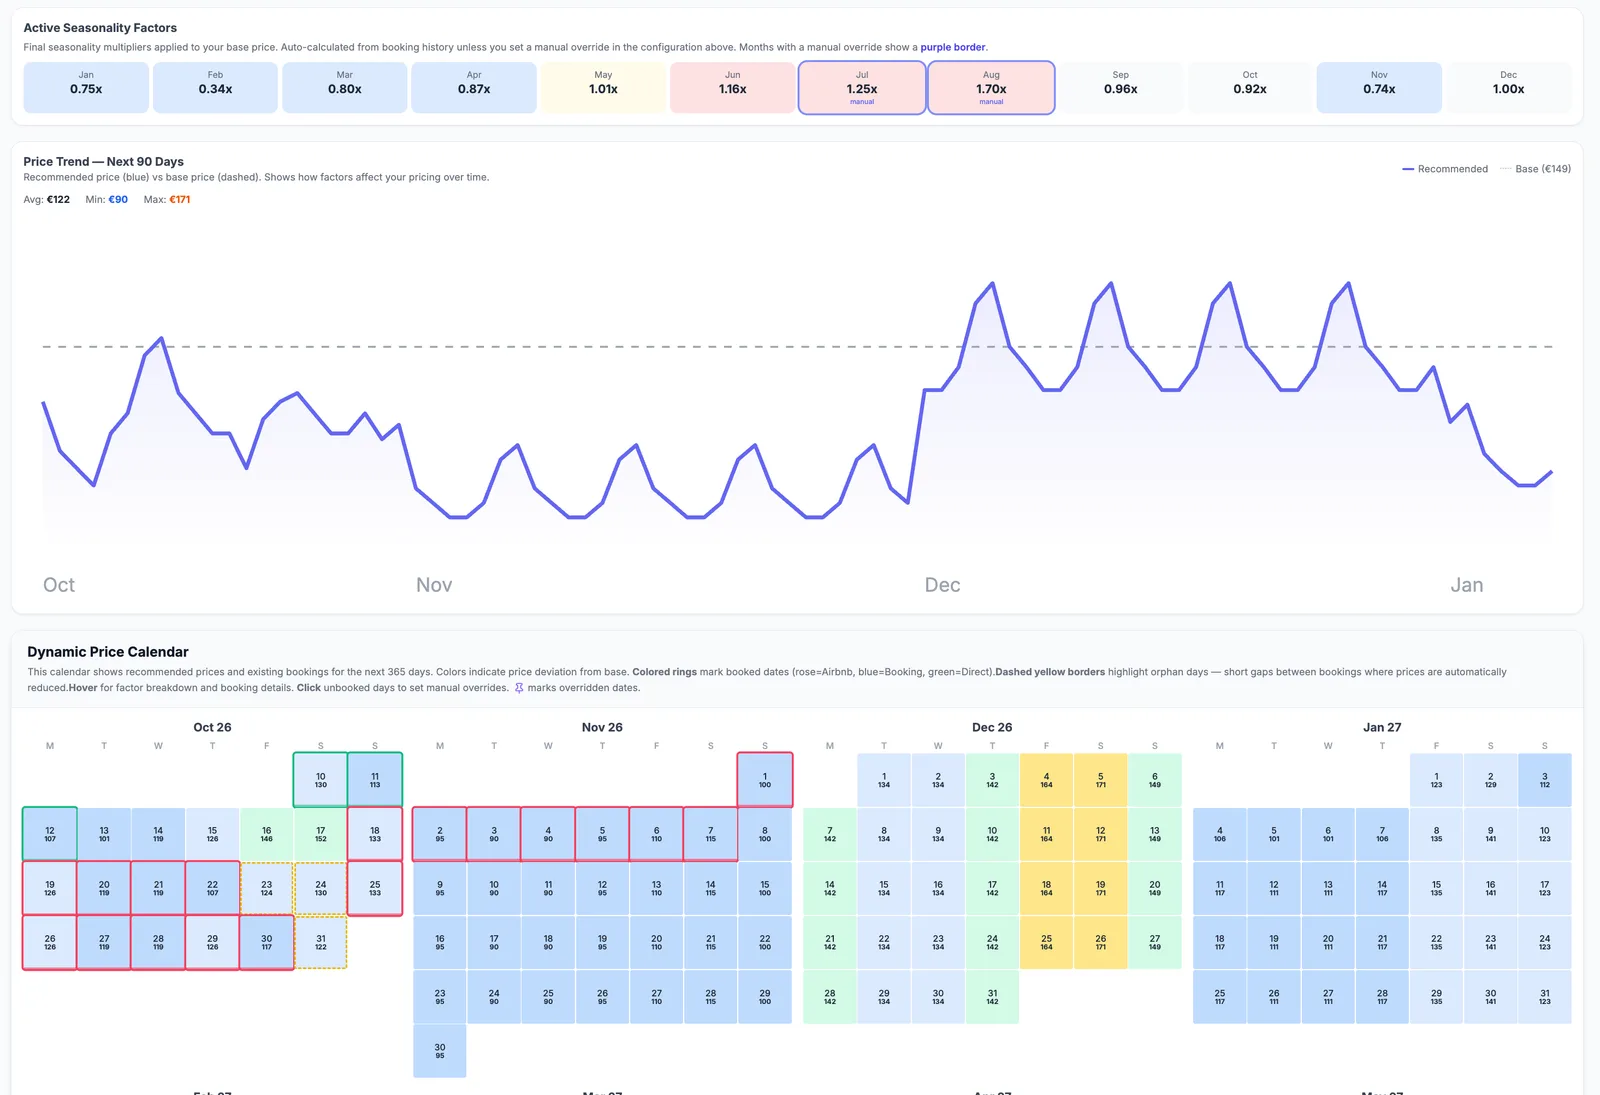Click the purple border text link
The width and height of the screenshot is (1600, 1095).
953,47
